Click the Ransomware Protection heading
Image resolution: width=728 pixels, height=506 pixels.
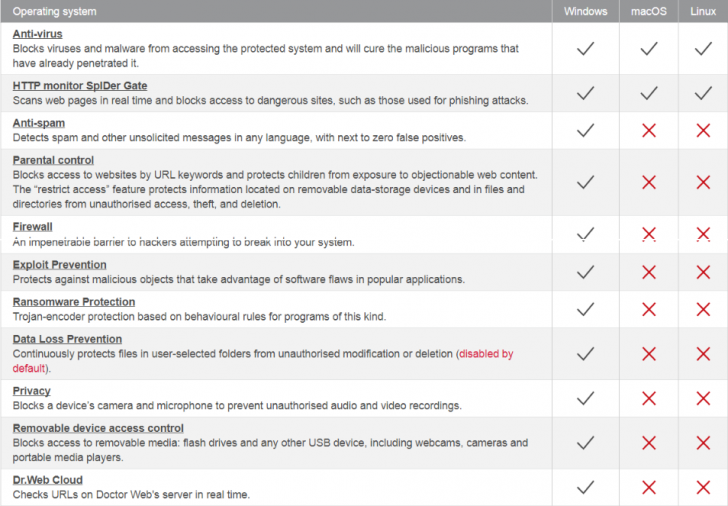(x=74, y=302)
